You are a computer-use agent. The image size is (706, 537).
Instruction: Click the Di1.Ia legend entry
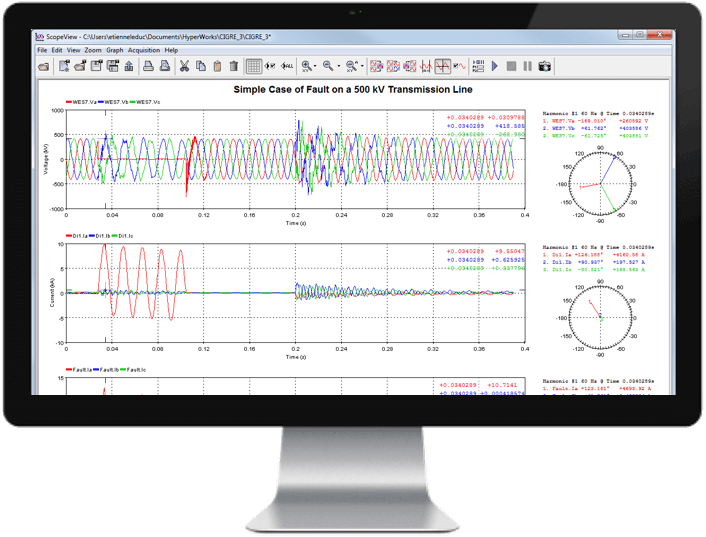77,236
